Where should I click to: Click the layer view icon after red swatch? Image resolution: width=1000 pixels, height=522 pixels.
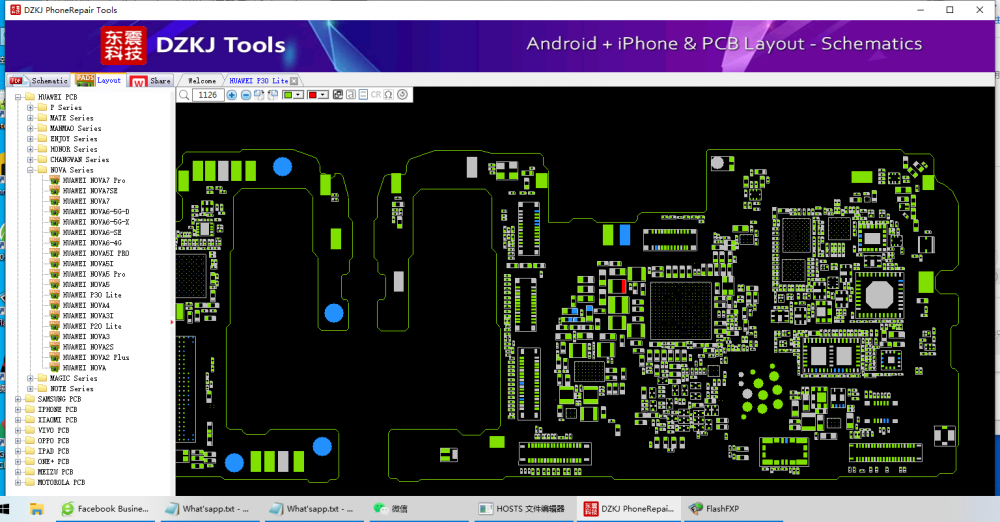coord(338,95)
